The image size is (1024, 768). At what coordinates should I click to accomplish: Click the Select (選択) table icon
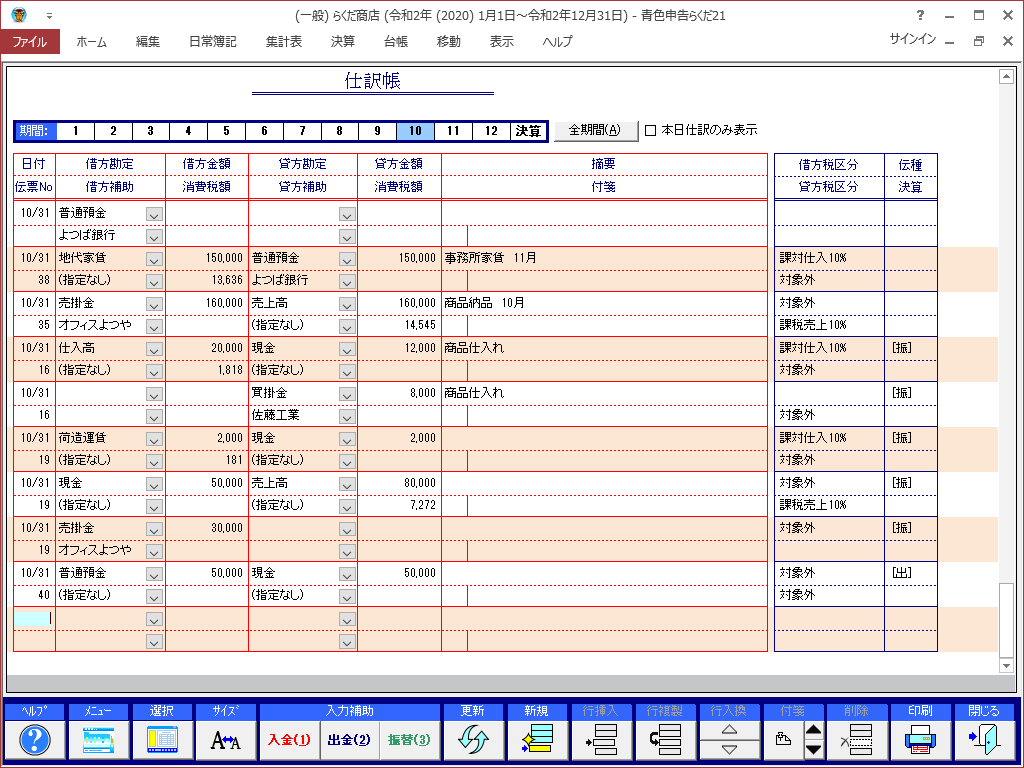[x=162, y=739]
